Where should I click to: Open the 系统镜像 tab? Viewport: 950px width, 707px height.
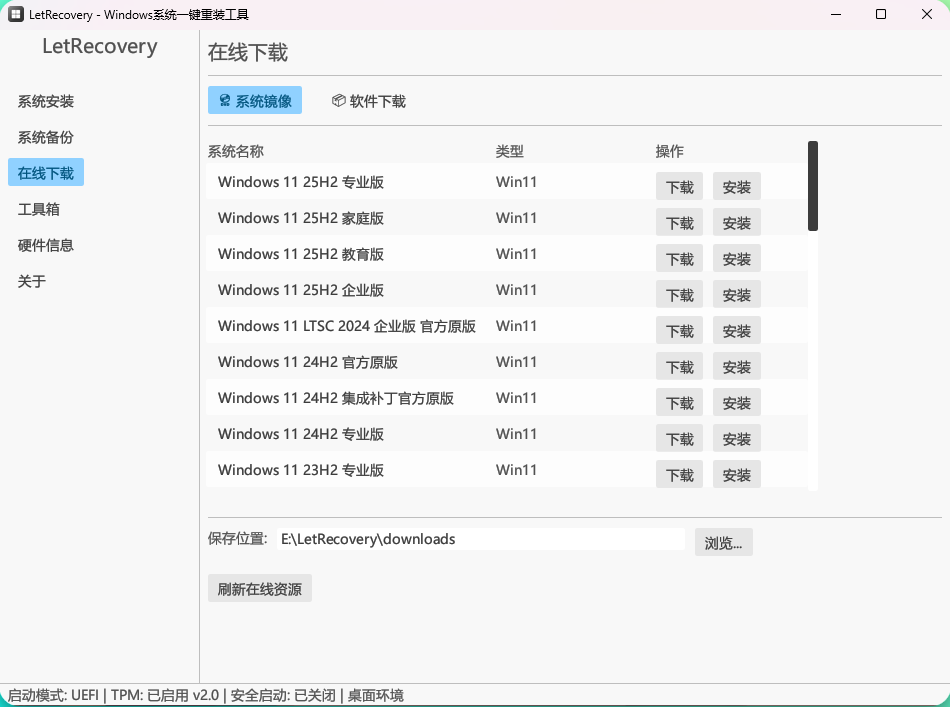click(x=254, y=101)
